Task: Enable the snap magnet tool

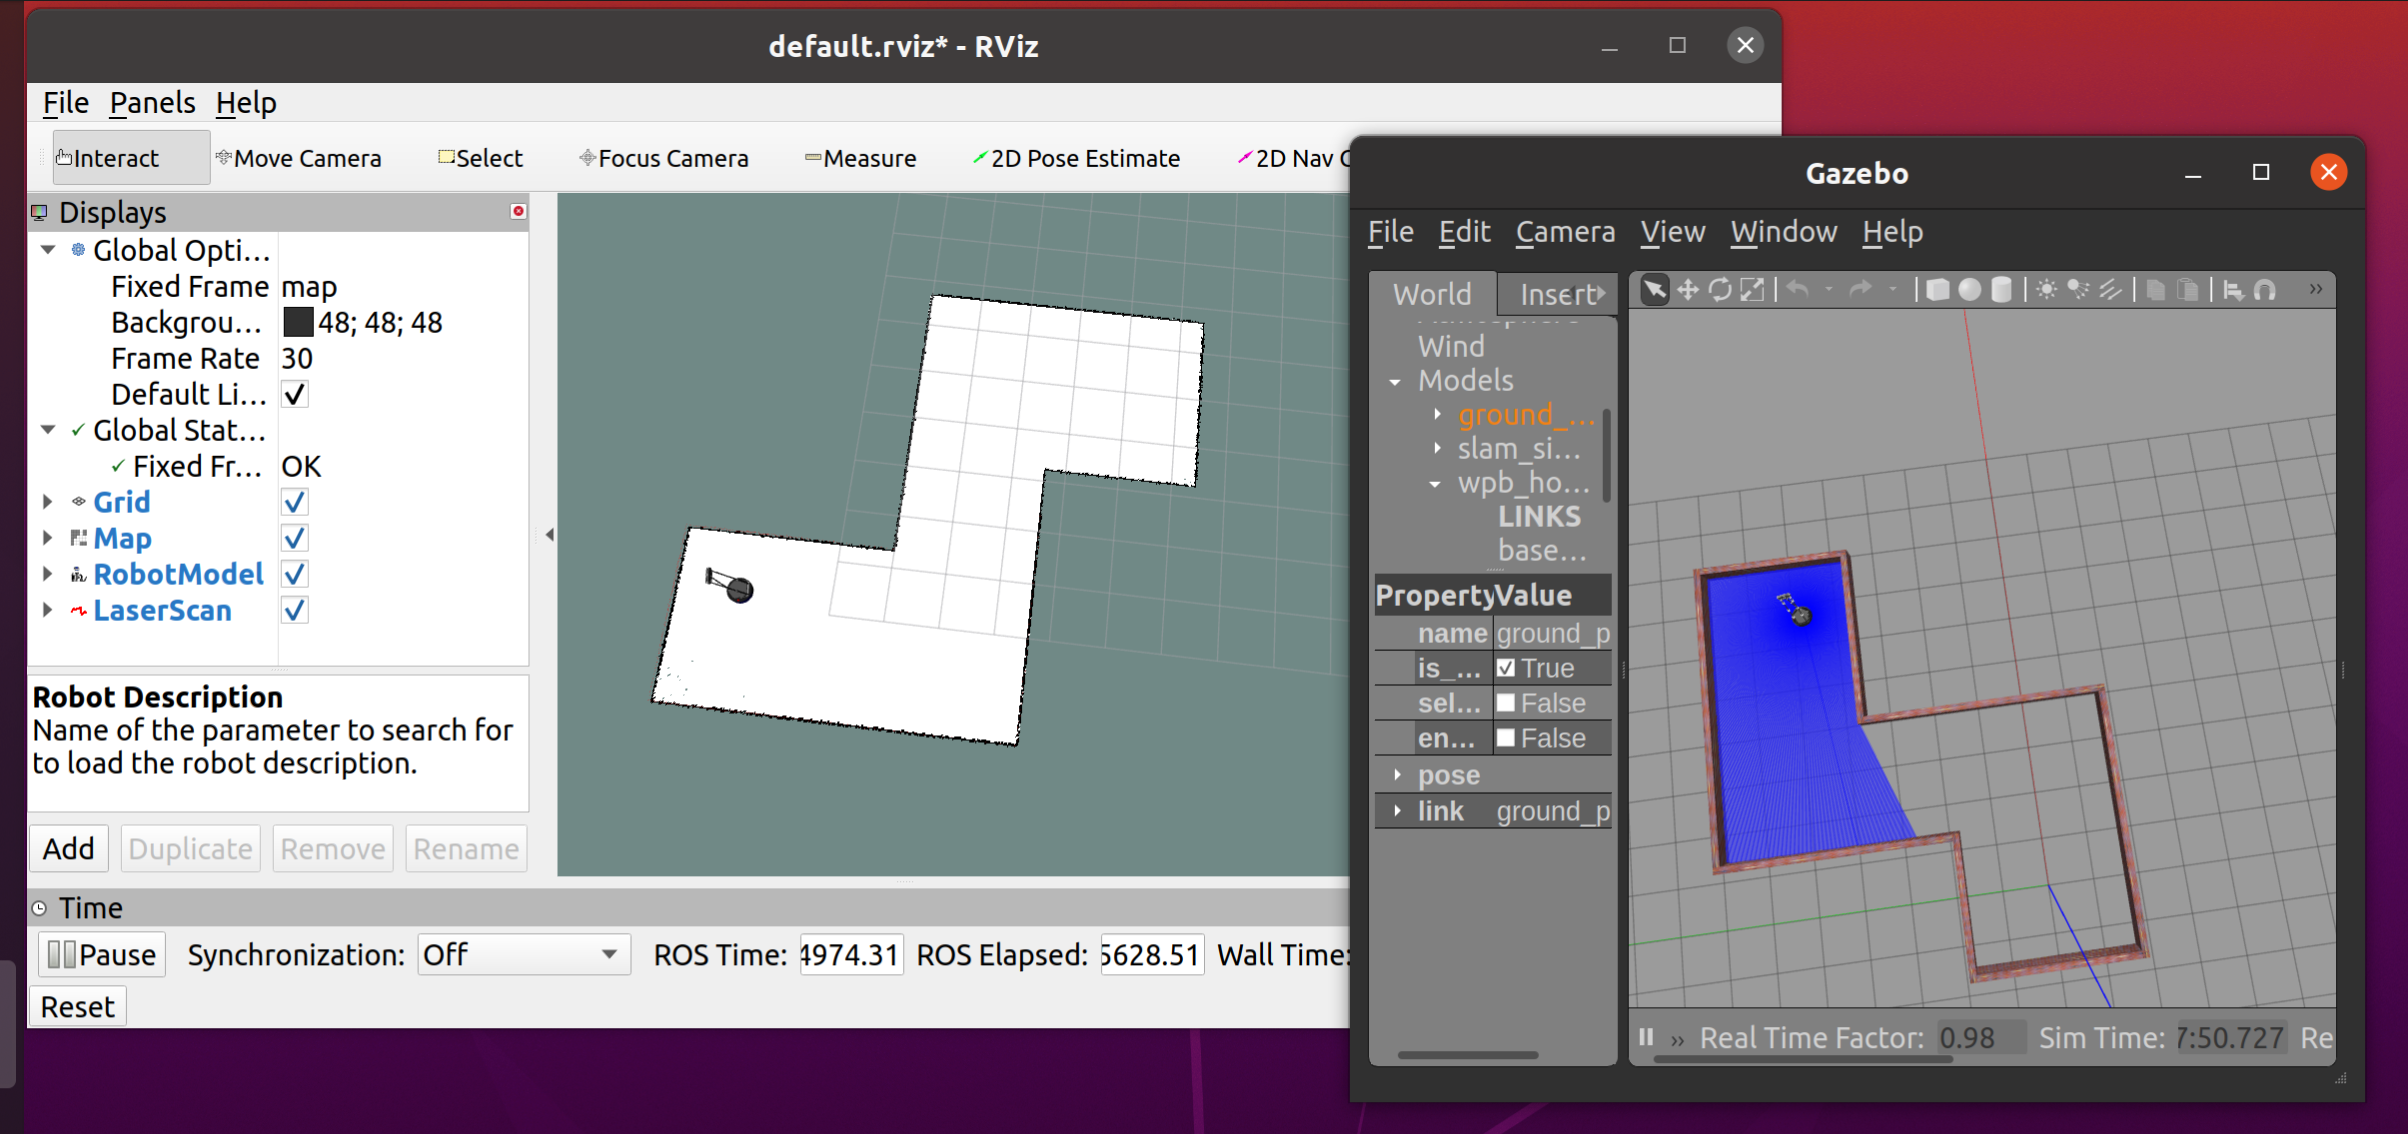Action: point(2266,290)
